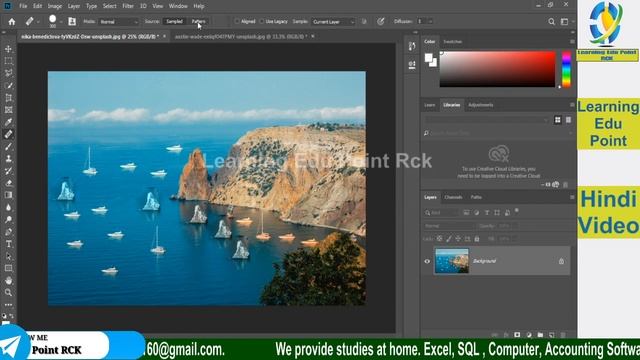The image size is (640, 360).
Task: Toggle lock image pixels brush icon
Action: [x=449, y=239]
